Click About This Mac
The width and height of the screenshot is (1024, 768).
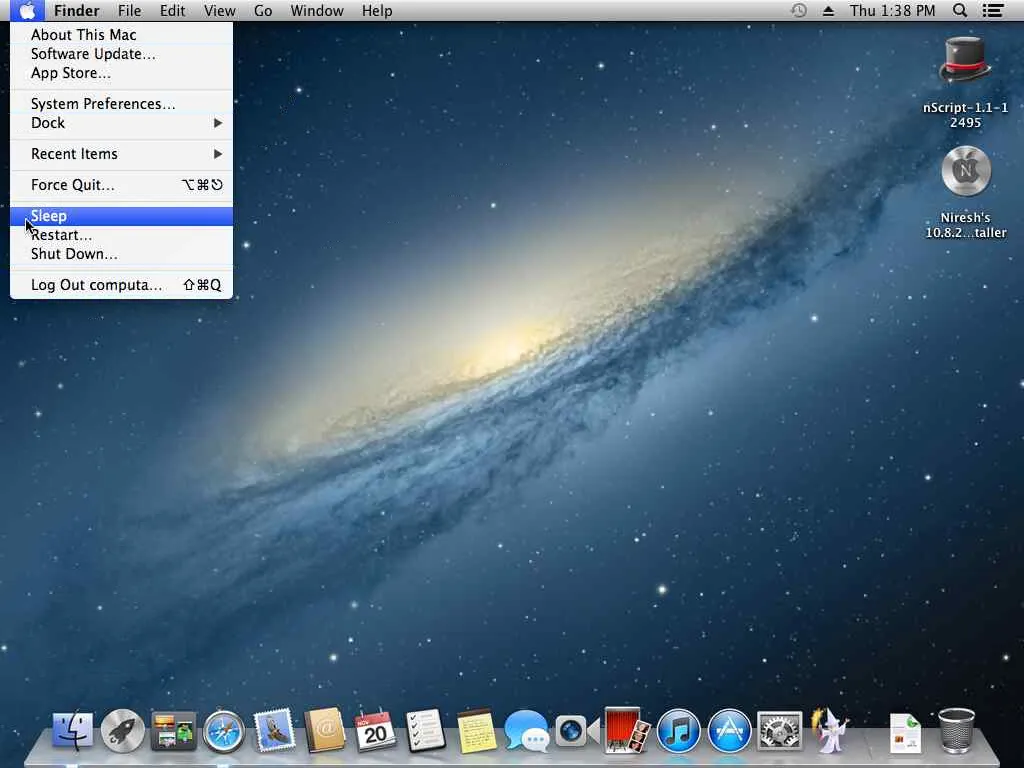[x=84, y=35]
